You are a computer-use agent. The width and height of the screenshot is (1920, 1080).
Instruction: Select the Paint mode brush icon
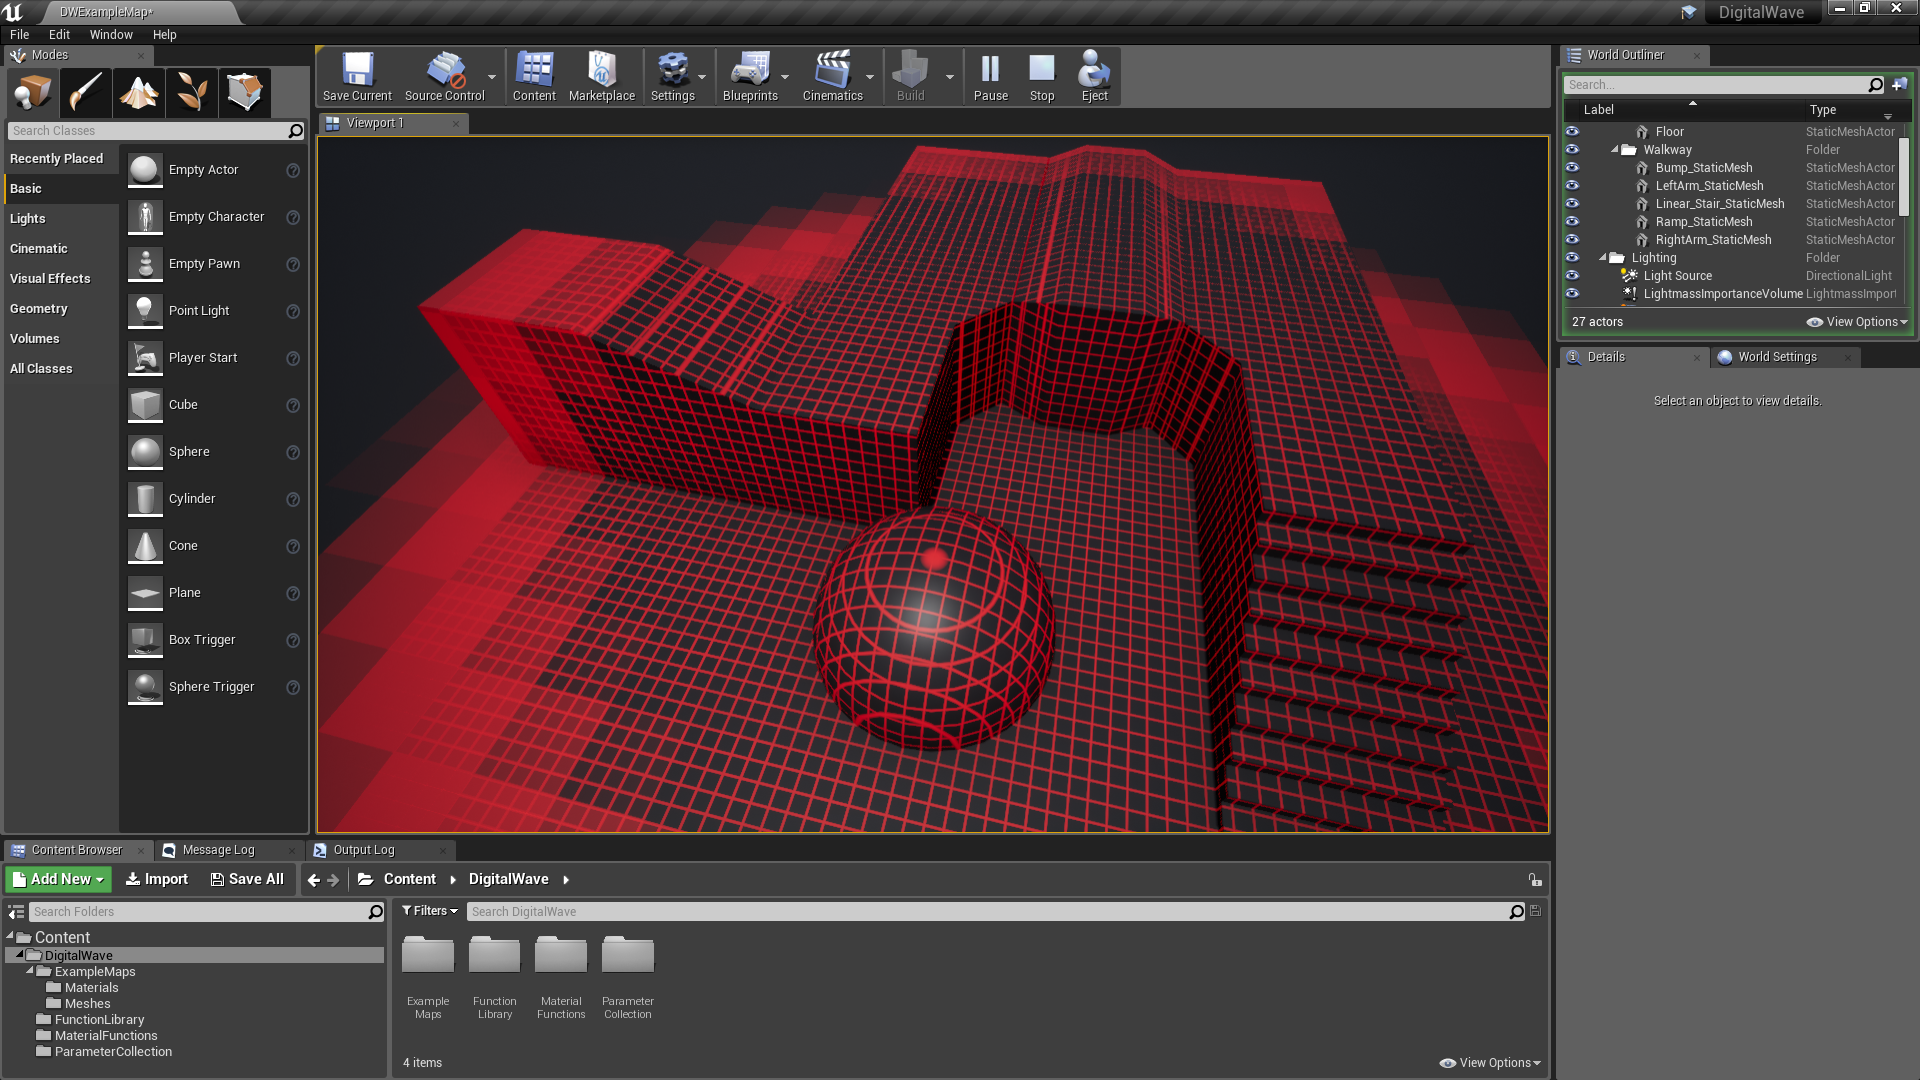point(86,93)
